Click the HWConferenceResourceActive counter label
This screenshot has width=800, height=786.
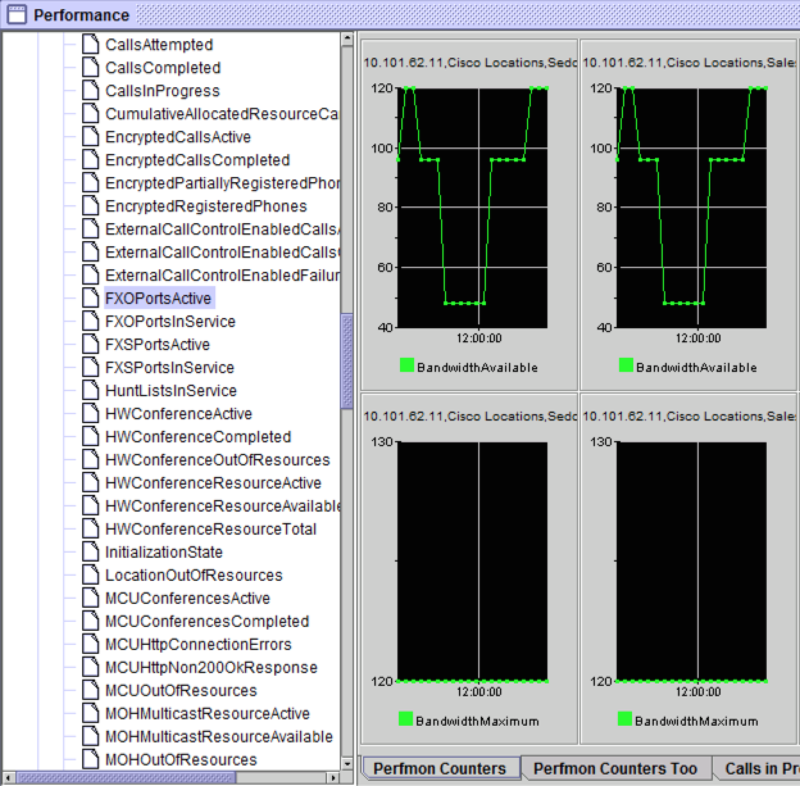click(213, 483)
